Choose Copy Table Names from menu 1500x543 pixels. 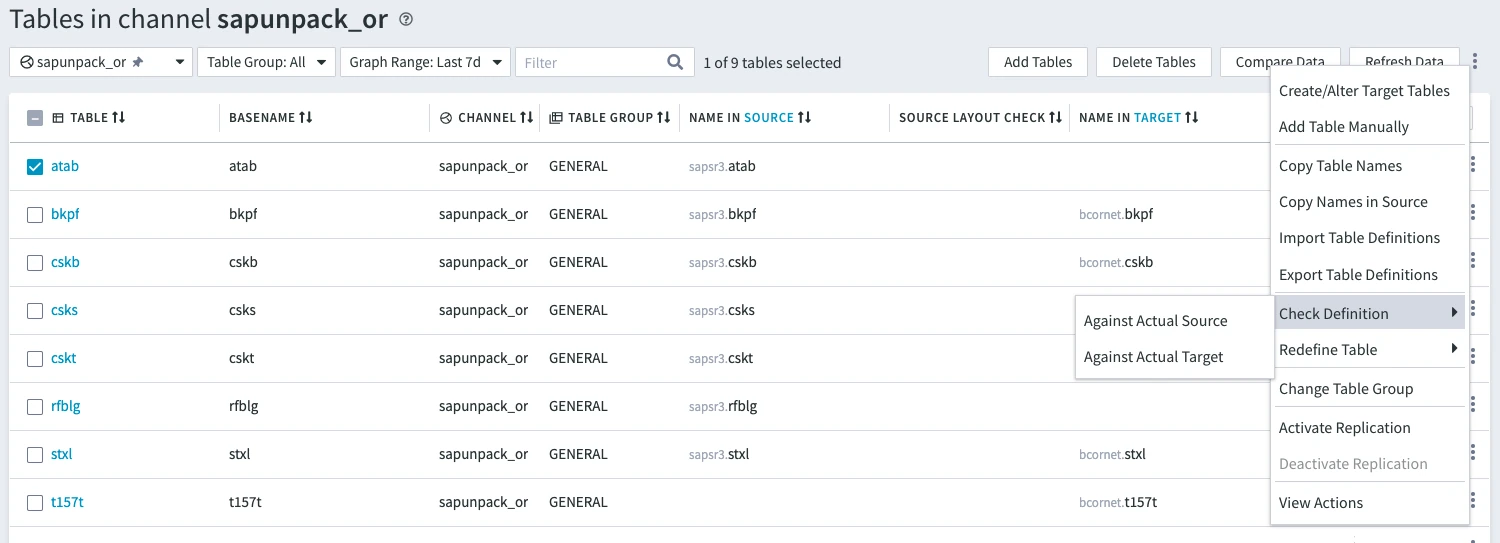(1340, 165)
